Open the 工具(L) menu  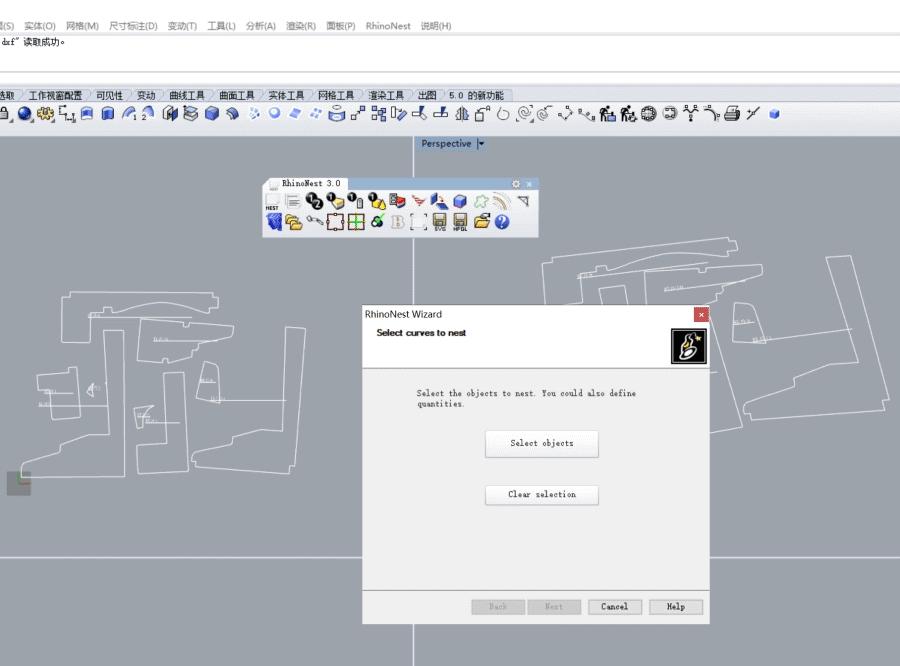click(x=222, y=26)
